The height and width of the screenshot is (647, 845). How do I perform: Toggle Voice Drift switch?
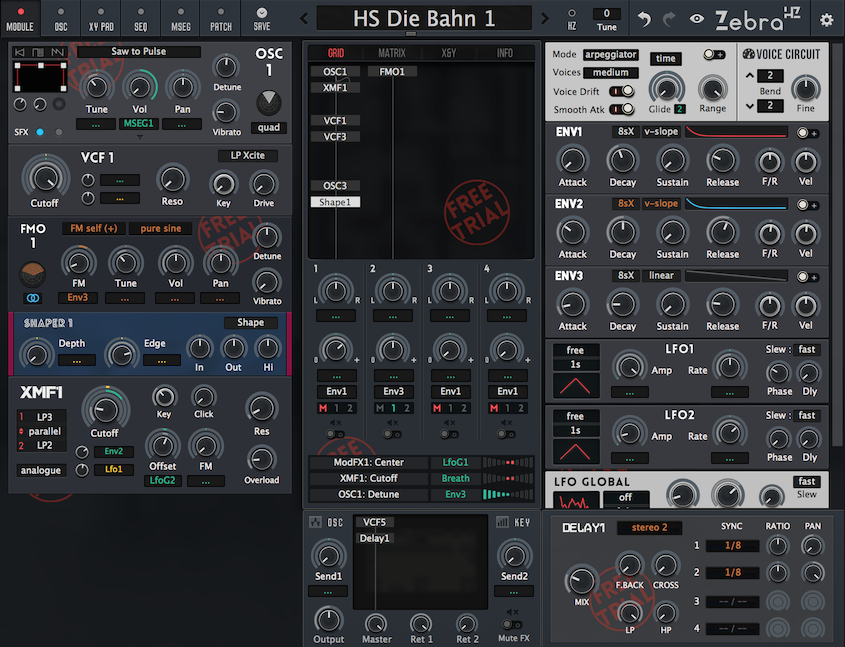622,91
